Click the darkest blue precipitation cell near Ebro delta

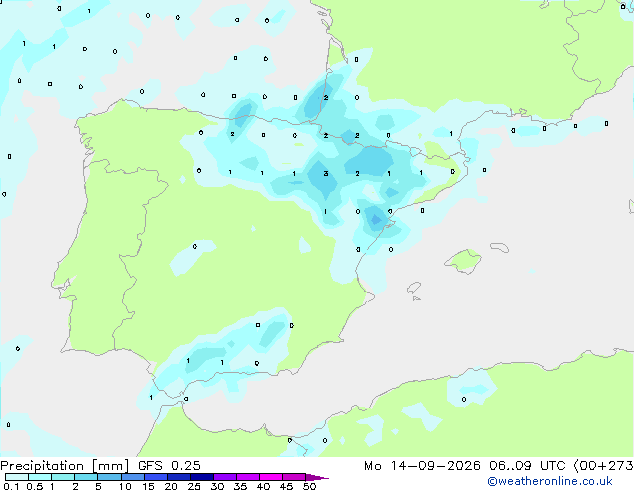(376, 220)
